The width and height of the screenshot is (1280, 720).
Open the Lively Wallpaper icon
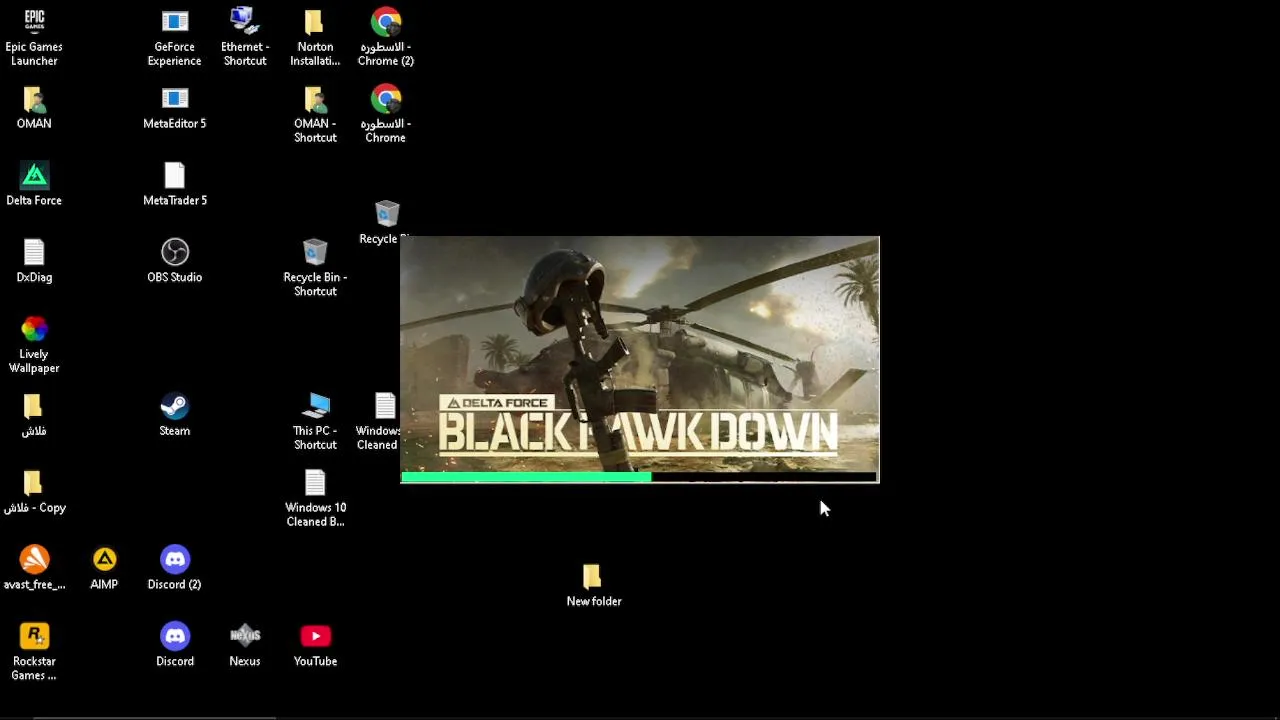(34, 345)
